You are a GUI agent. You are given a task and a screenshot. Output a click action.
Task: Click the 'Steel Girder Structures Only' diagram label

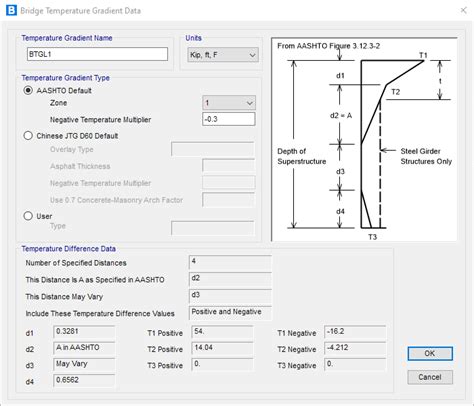coord(426,156)
